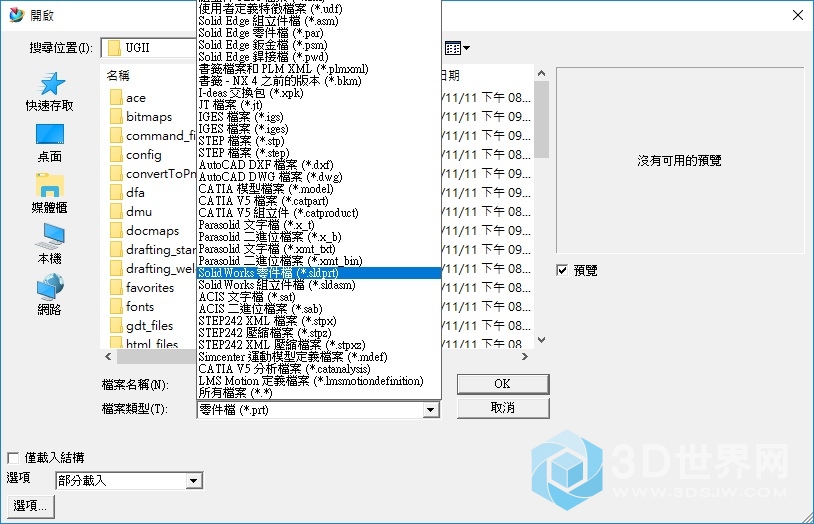Choose SolidWorks assembly (*.sldasm) file type
This screenshot has width=814, height=524.
319,285
